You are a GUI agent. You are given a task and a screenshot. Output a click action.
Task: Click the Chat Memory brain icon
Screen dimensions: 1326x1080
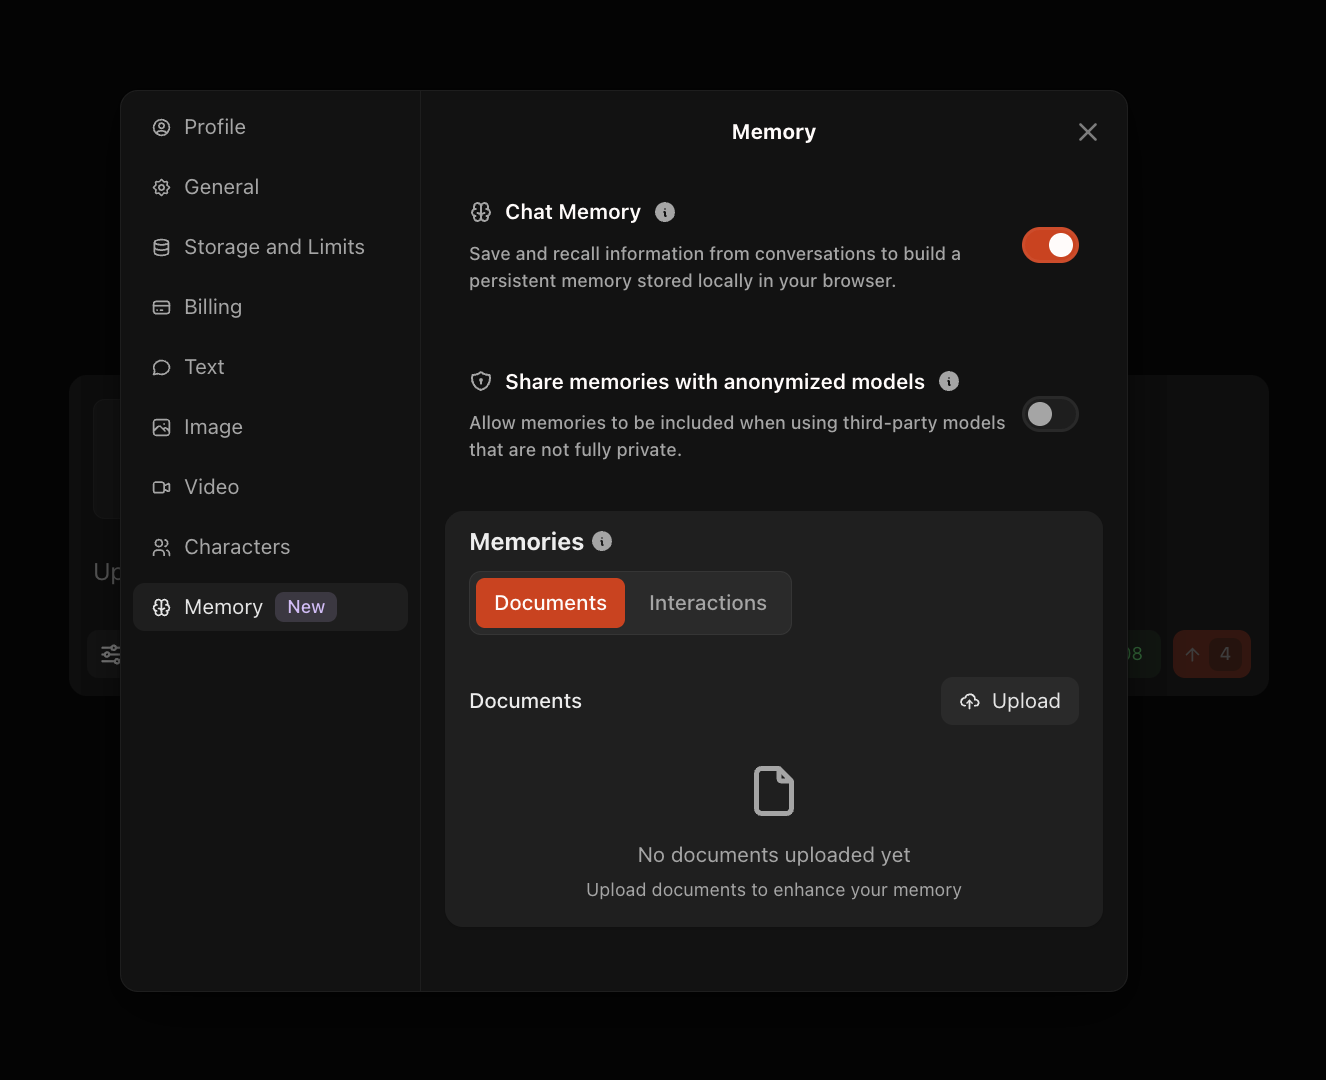[481, 212]
